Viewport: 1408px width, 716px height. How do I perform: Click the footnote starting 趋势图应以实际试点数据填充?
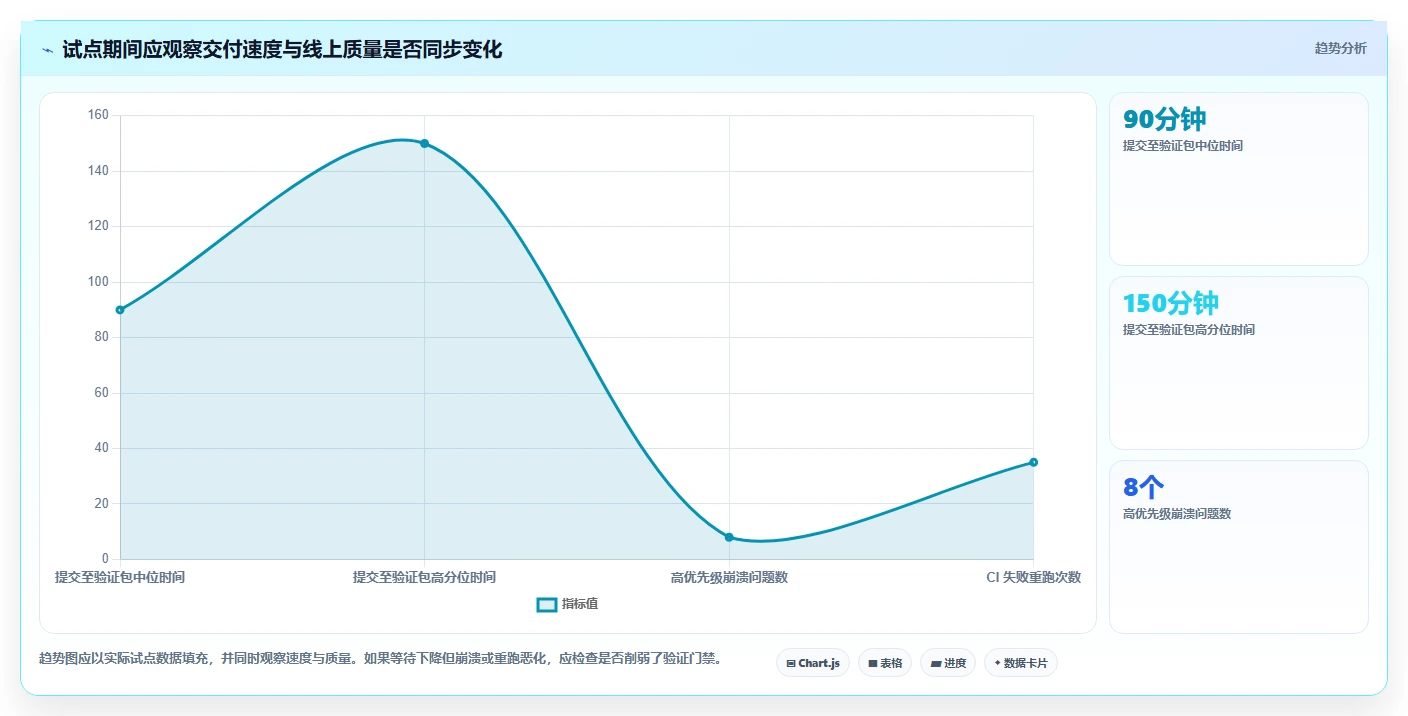click(x=380, y=658)
